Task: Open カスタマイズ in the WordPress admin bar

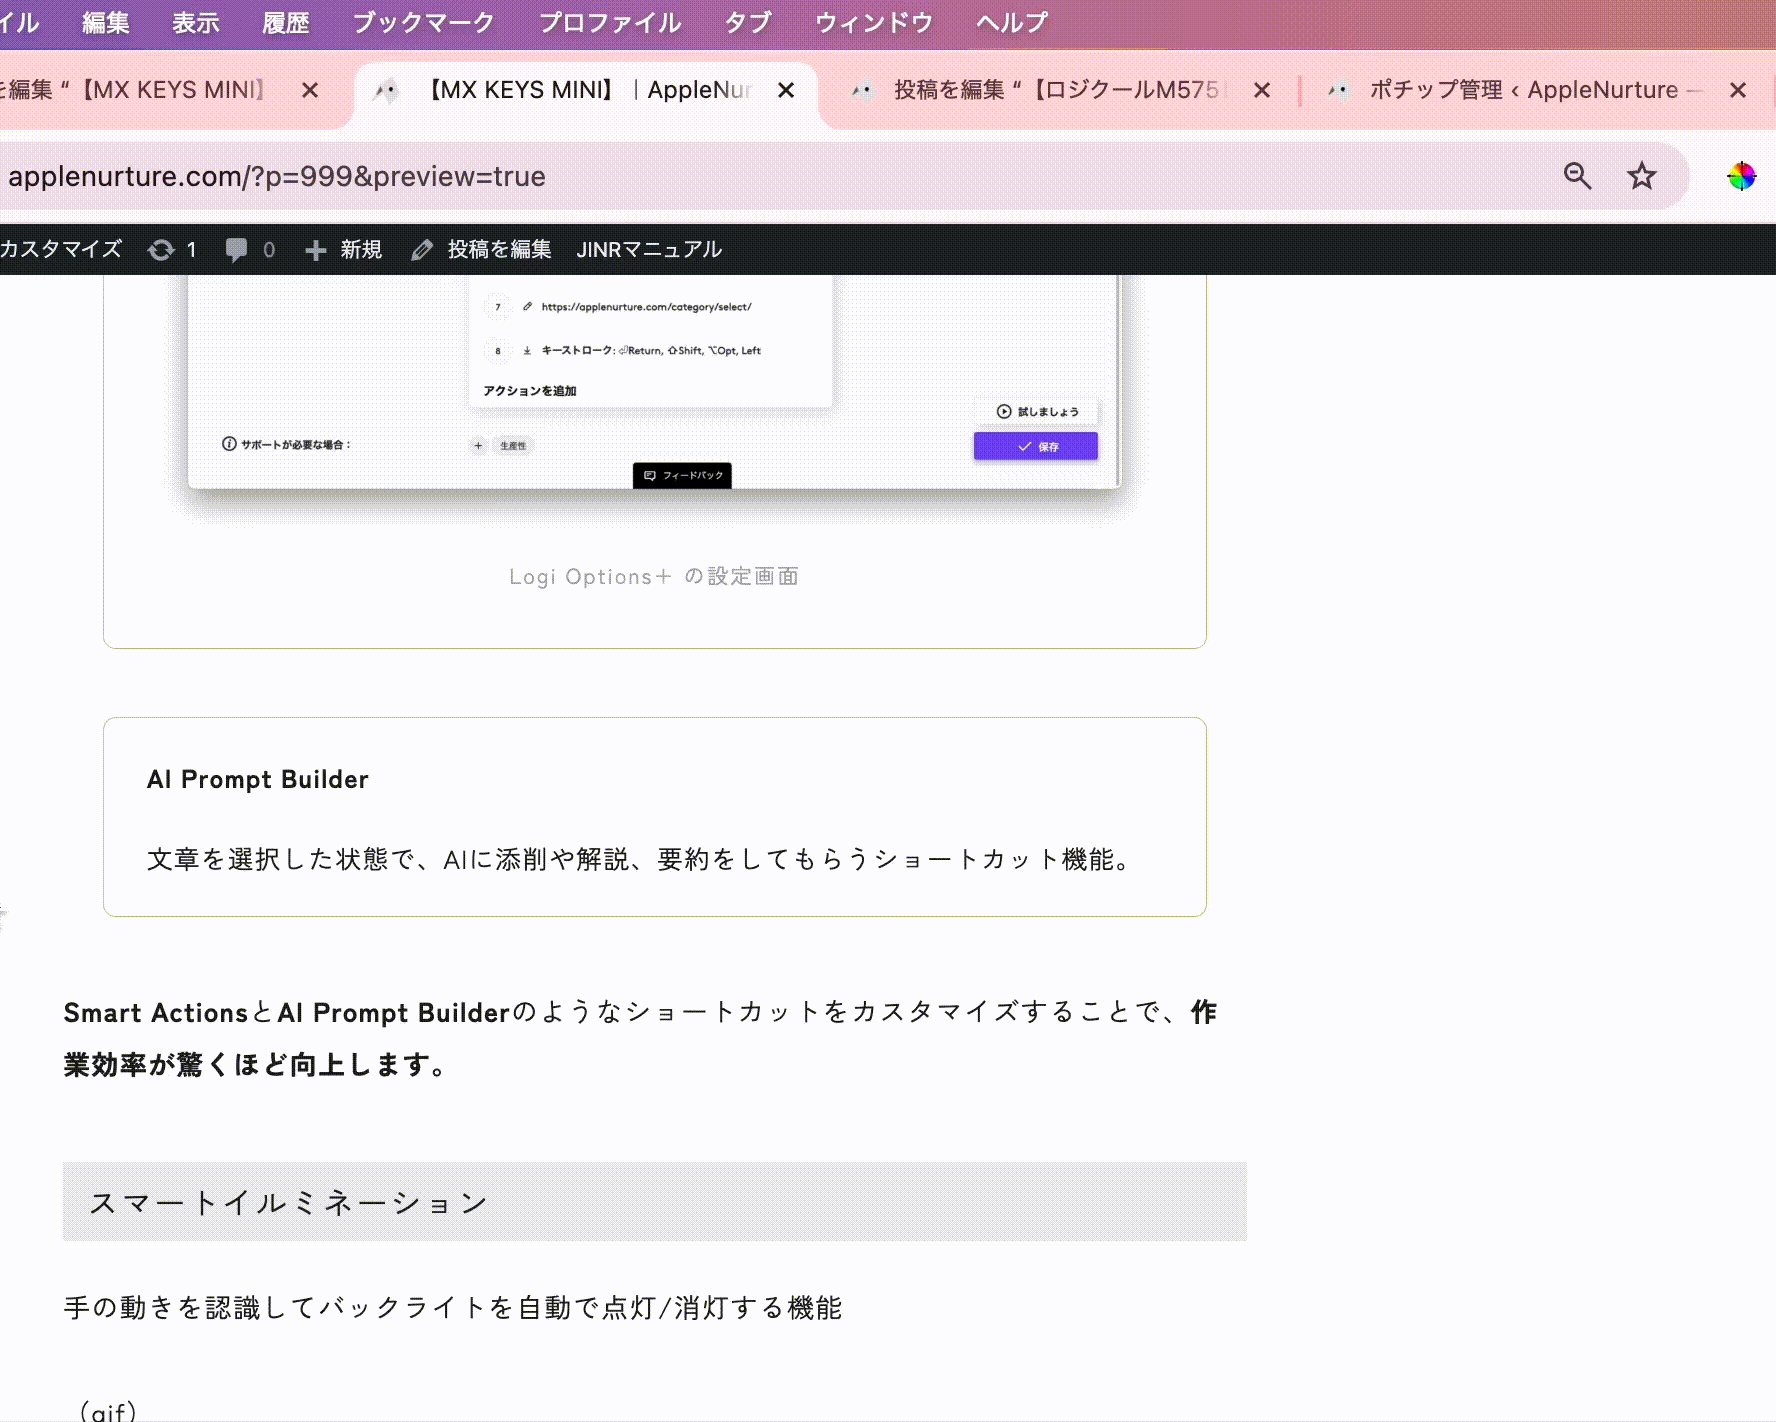Action: coord(61,249)
